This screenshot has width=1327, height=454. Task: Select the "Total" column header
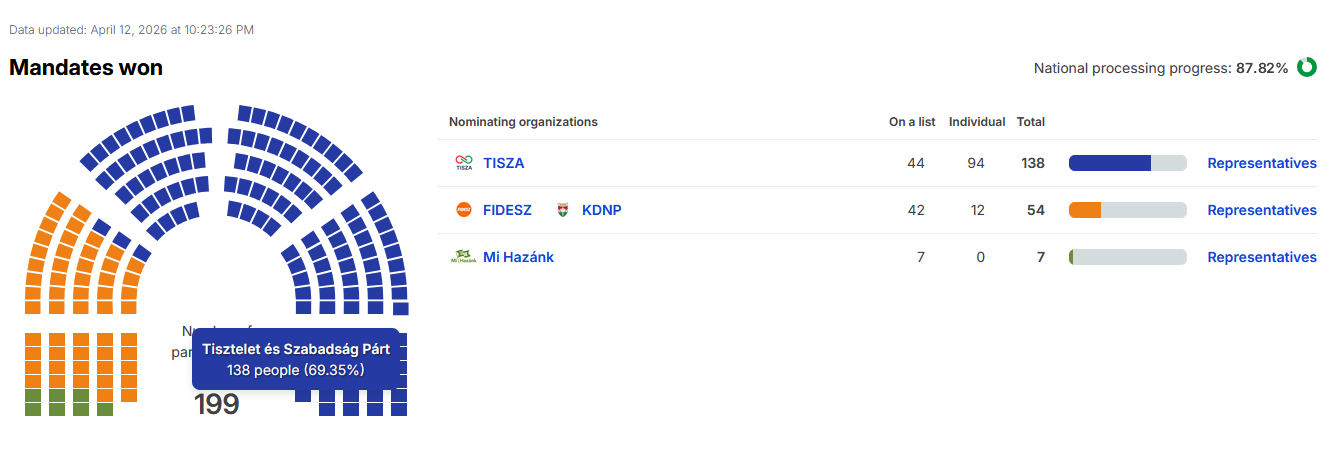click(x=1031, y=122)
